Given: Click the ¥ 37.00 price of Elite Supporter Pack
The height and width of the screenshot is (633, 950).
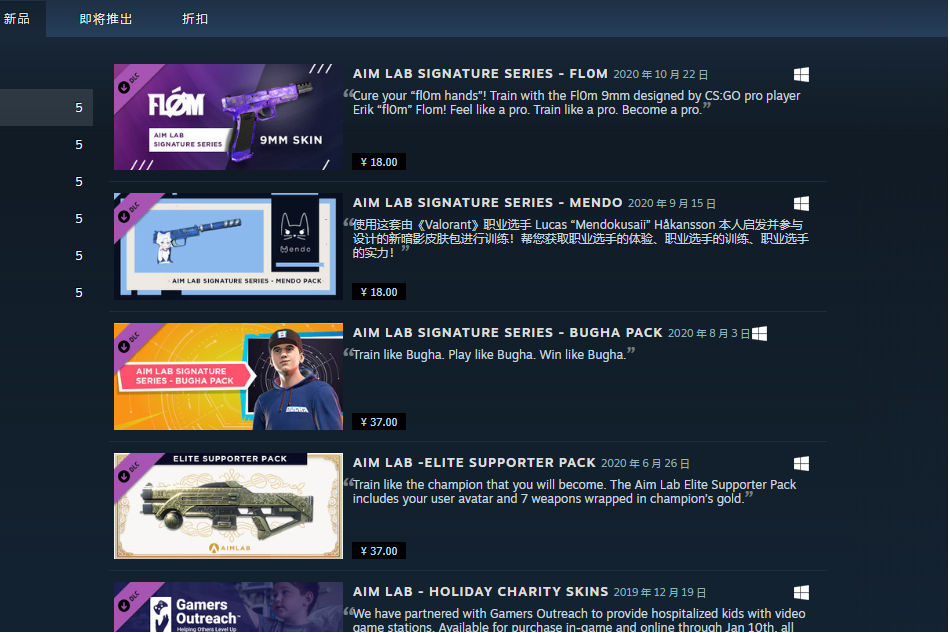Looking at the screenshot, I should (x=379, y=551).
